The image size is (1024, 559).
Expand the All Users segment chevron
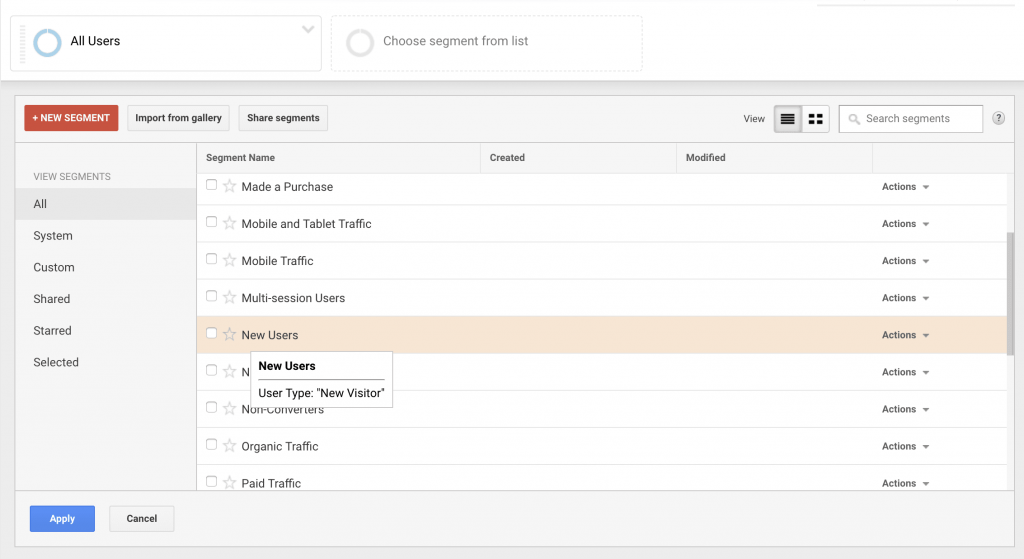(x=308, y=29)
